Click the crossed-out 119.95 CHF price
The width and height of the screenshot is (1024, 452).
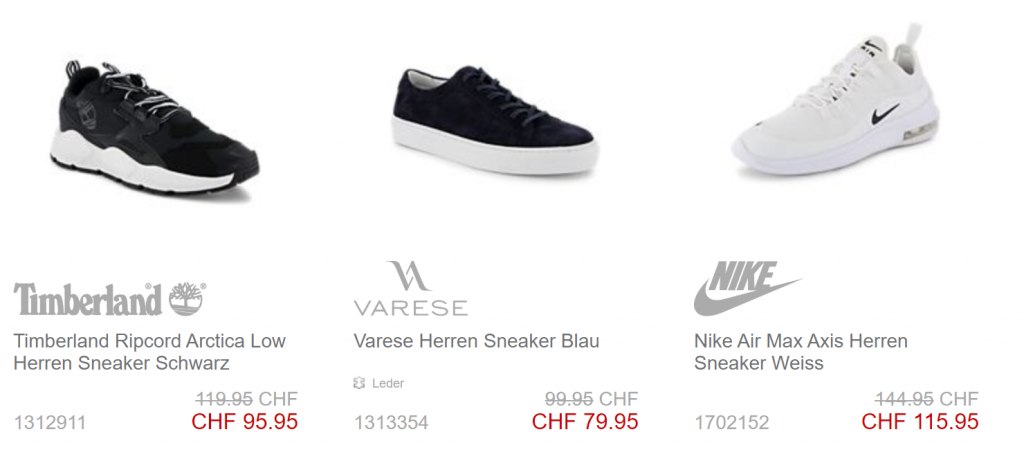[x=247, y=398]
